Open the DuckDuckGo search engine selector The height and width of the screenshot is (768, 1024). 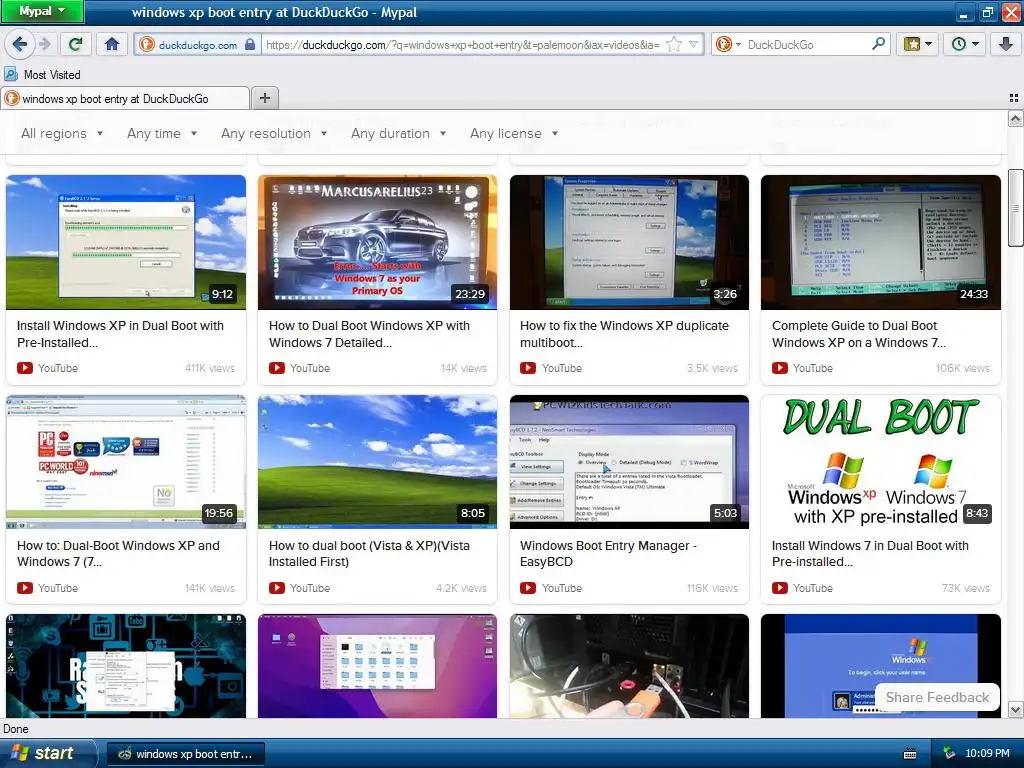tap(728, 44)
